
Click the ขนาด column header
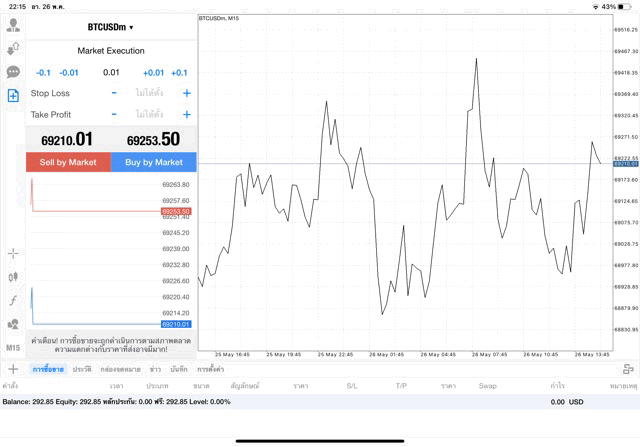(201, 386)
